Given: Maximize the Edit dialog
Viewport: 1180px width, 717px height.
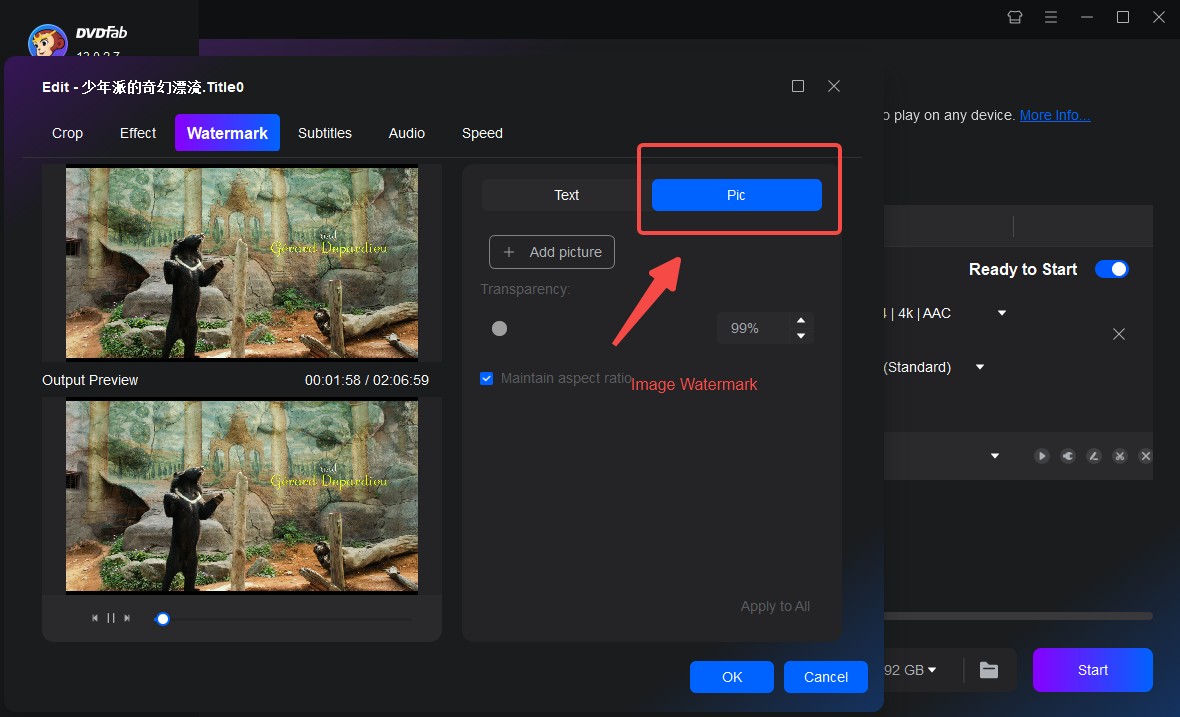Looking at the screenshot, I should 798,87.
